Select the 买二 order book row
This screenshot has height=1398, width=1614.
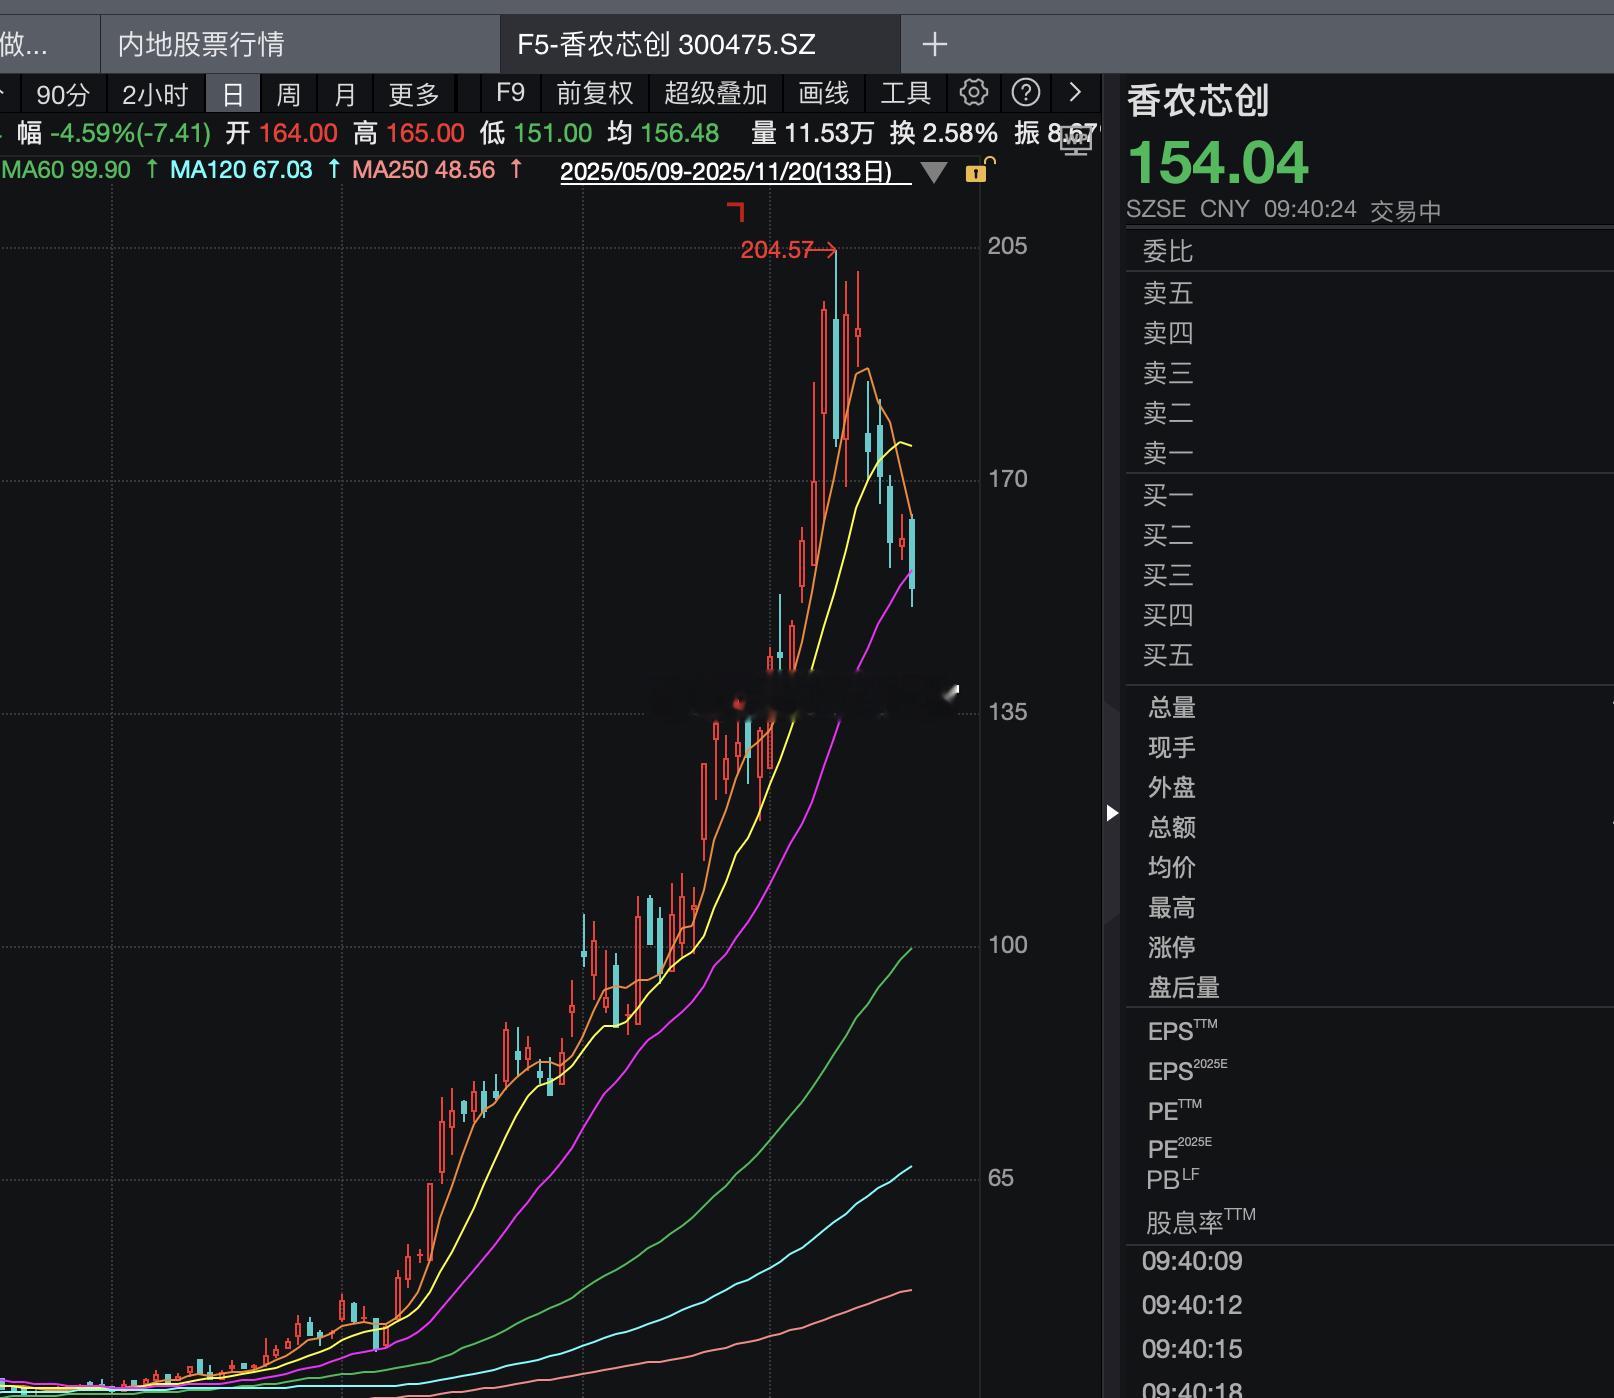tap(1370, 535)
